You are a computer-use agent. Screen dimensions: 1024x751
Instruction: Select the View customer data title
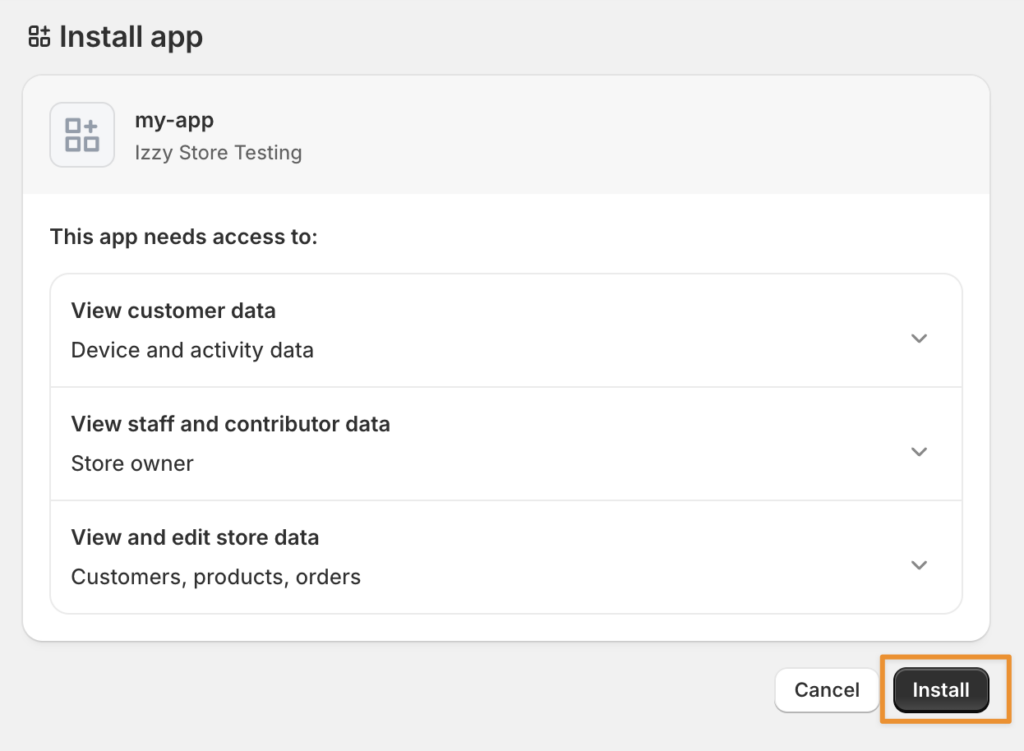173,311
